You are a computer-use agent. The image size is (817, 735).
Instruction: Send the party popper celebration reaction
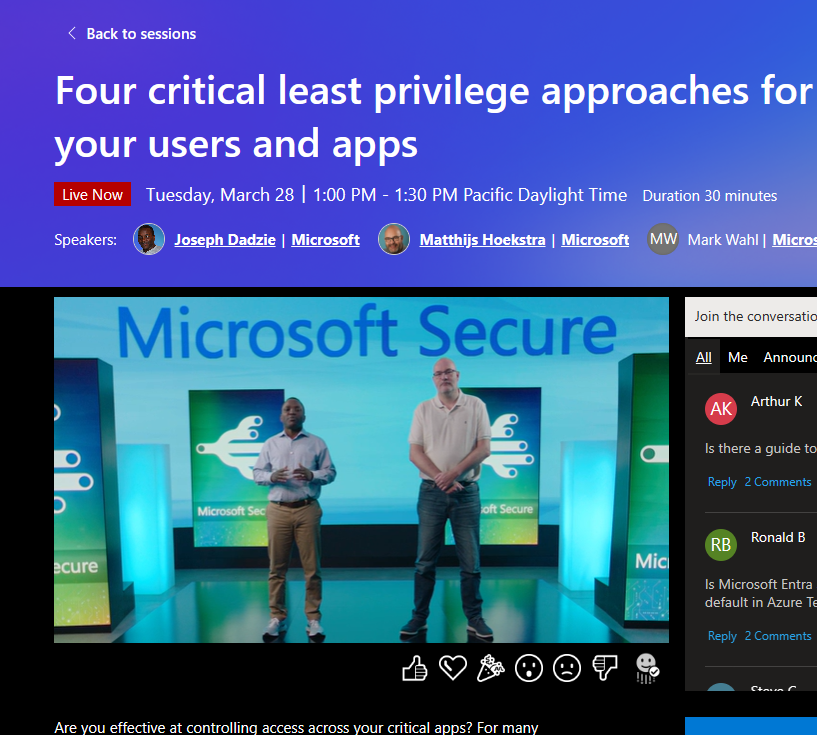490,668
